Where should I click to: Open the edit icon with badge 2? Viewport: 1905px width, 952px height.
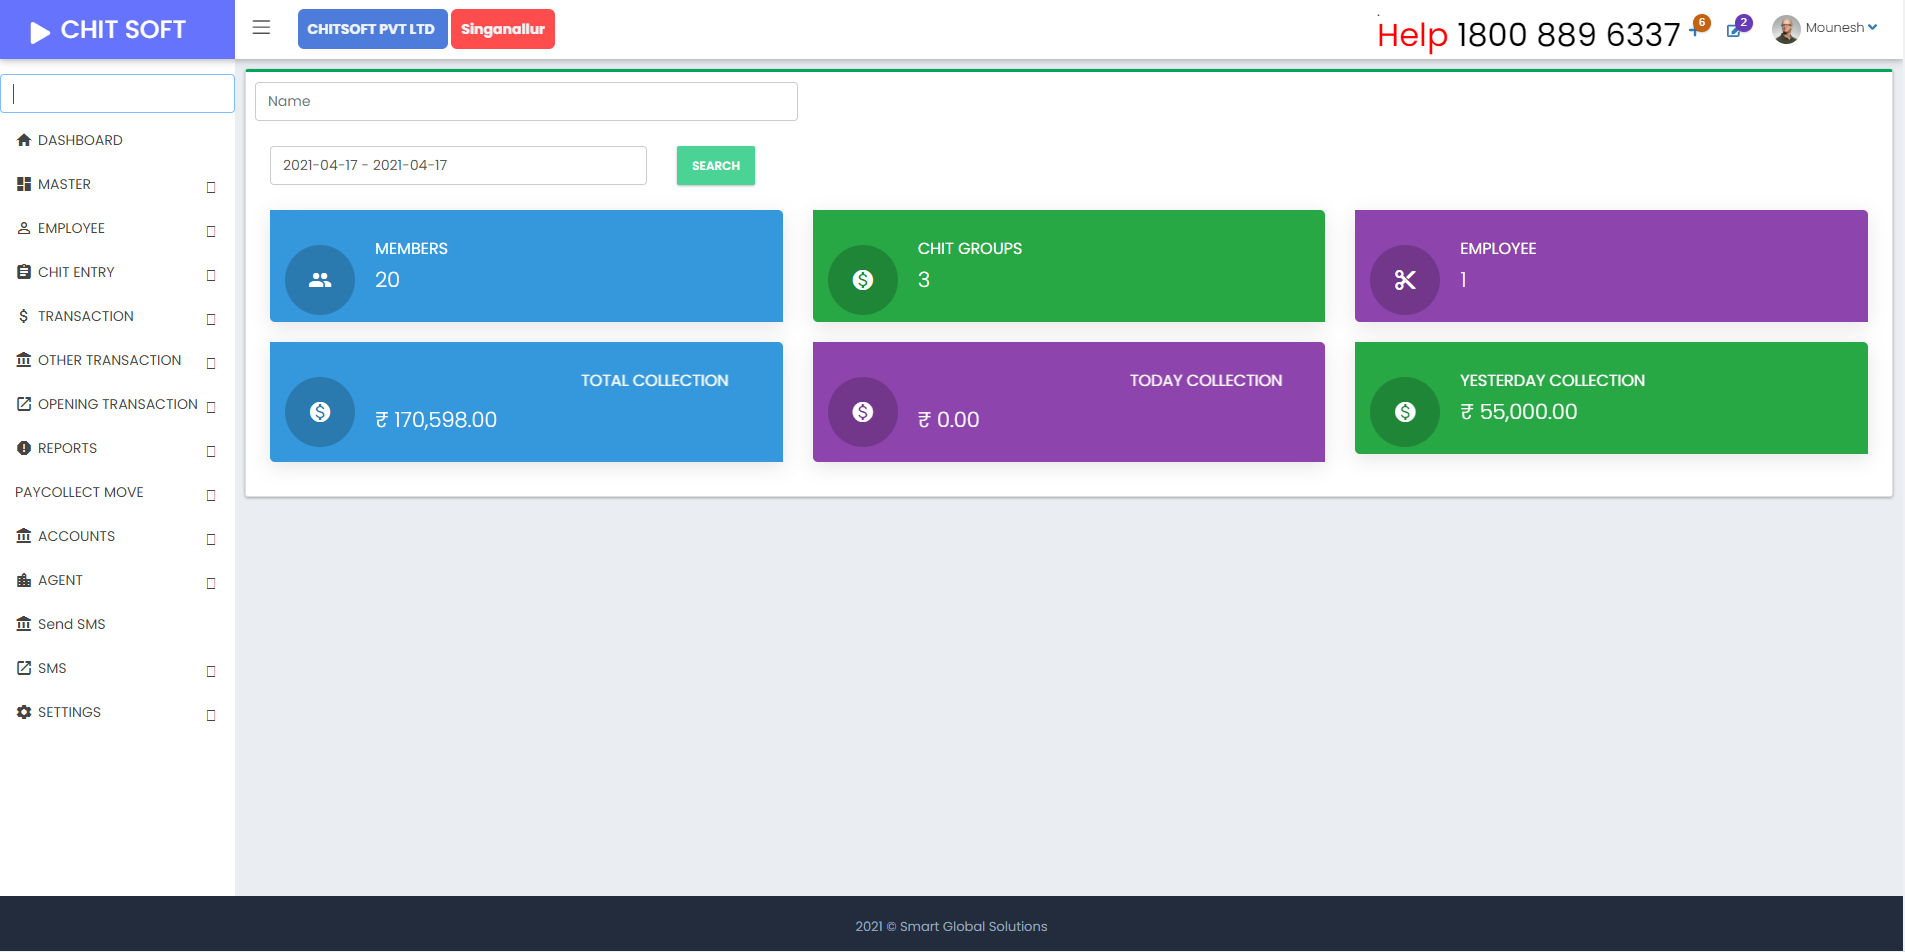click(x=1735, y=30)
